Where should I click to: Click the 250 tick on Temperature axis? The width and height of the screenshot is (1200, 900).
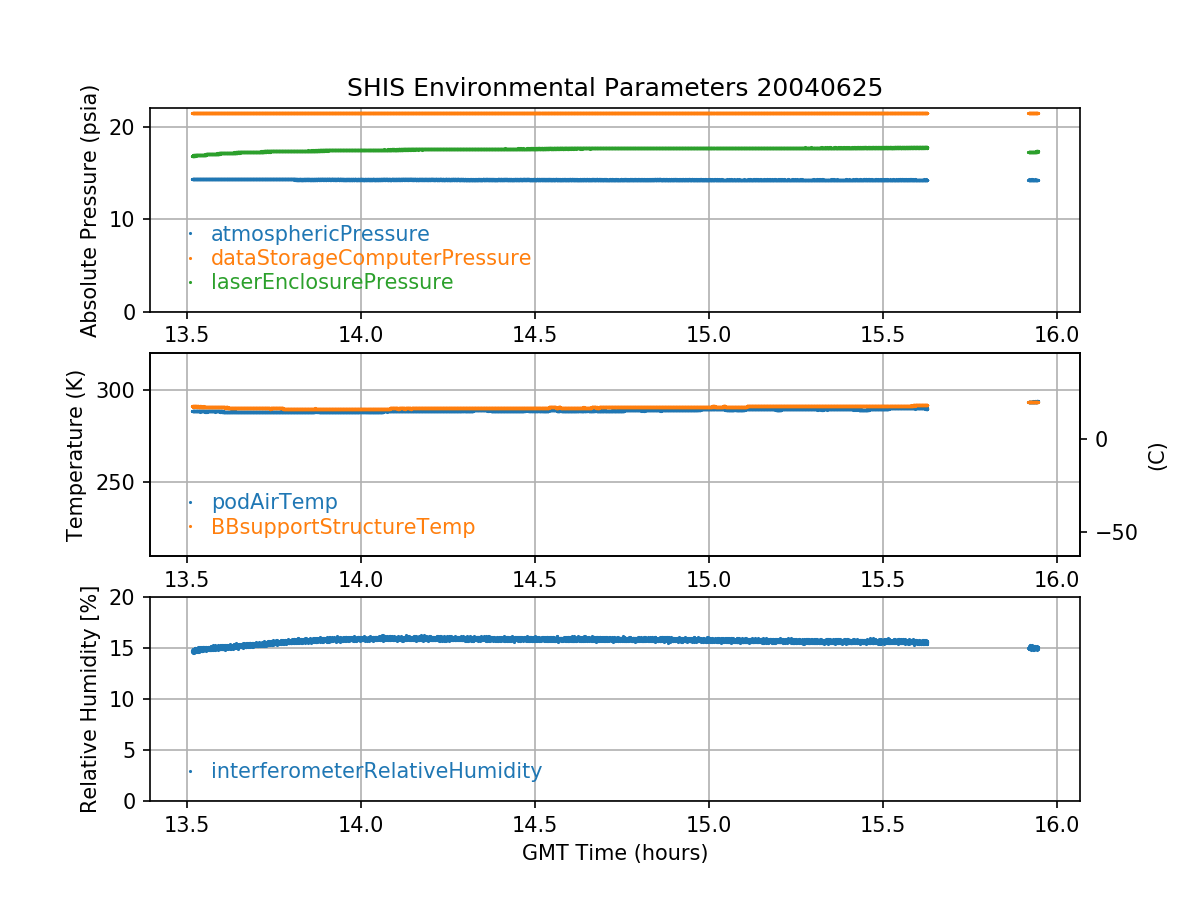coord(124,483)
